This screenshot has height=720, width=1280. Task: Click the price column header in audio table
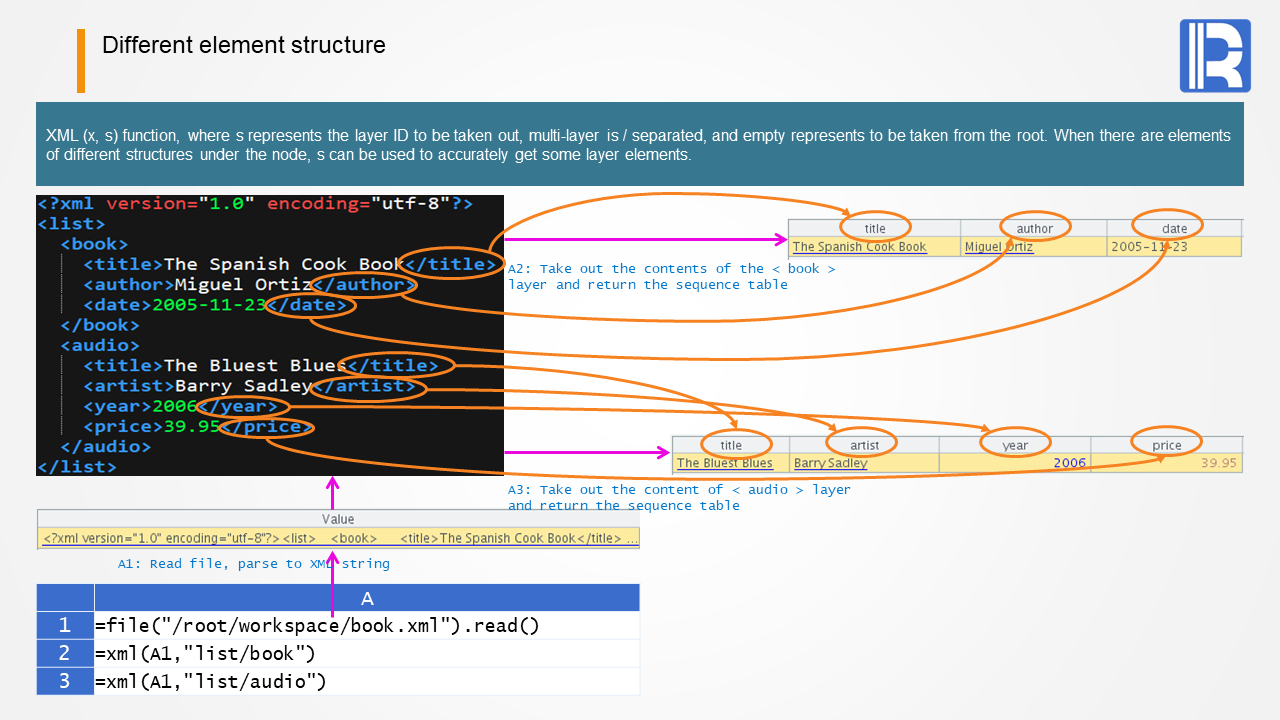[x=1166, y=445]
